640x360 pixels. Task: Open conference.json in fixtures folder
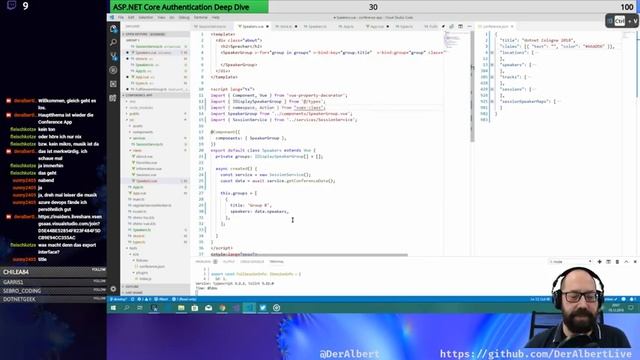152,267
